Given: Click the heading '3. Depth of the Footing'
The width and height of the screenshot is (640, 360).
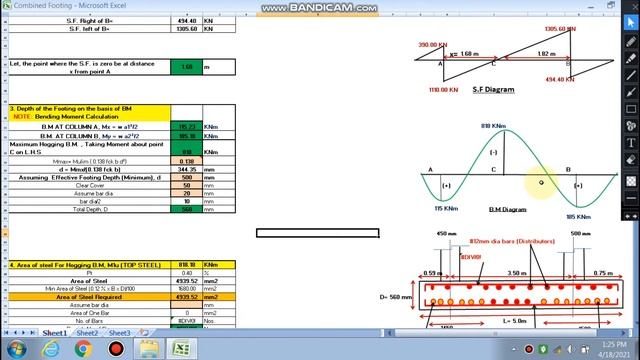Looking at the screenshot, I should (x=70, y=109).
